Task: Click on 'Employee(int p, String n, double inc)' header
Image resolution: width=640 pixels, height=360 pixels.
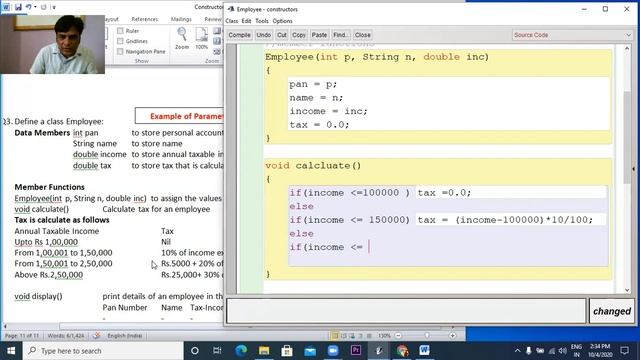Action: [377, 57]
